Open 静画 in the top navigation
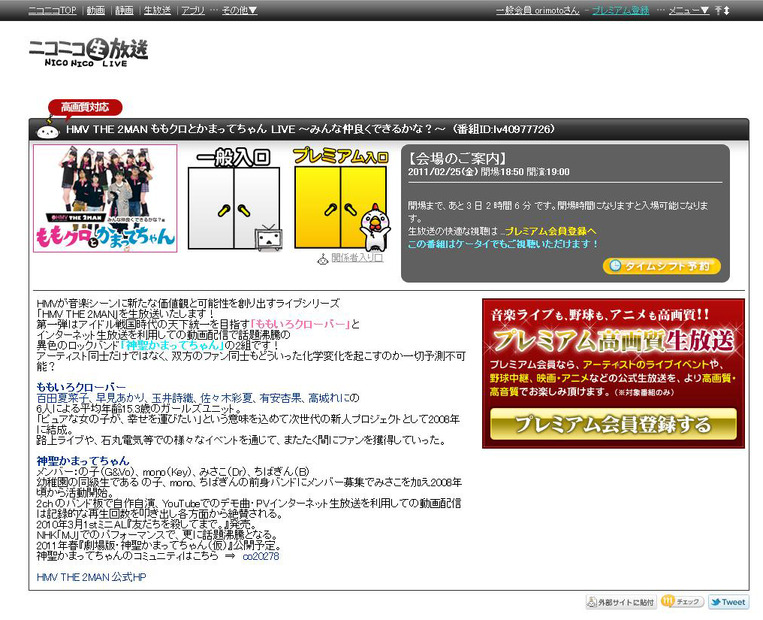This screenshot has width=763, height=620. point(124,10)
